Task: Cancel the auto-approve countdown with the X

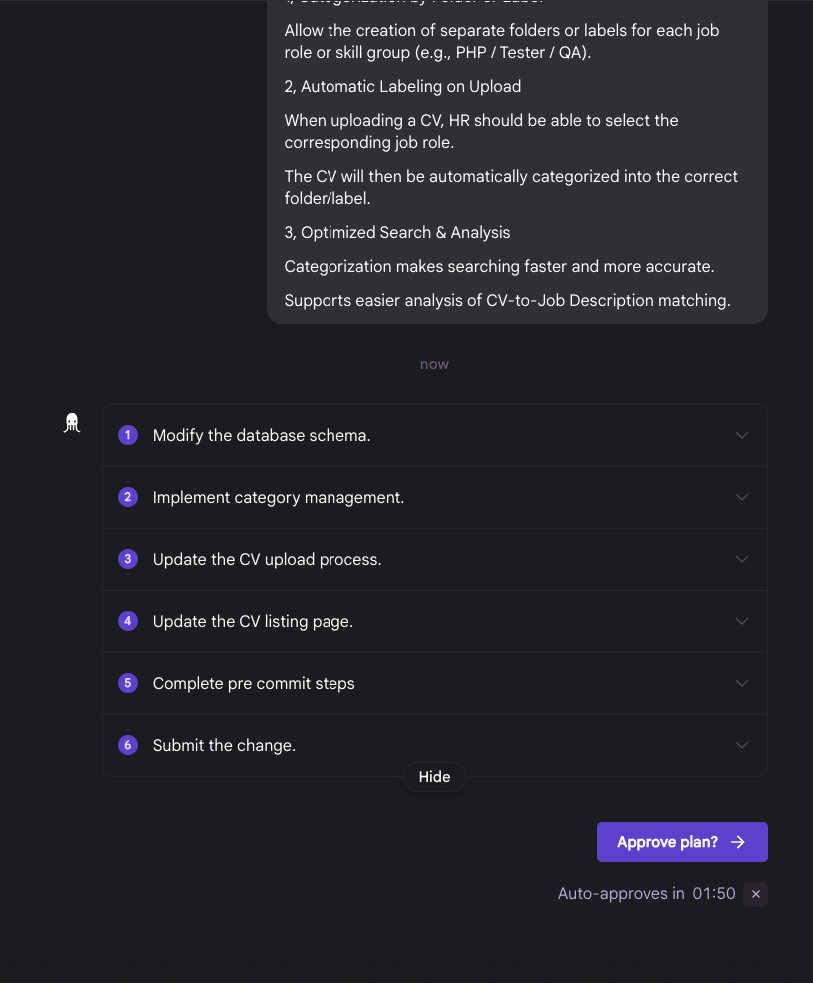Action: (x=756, y=894)
